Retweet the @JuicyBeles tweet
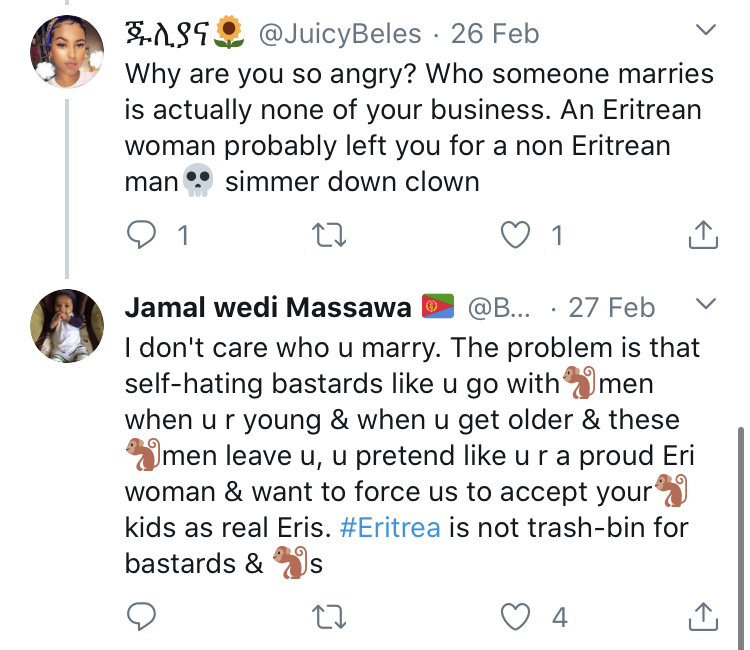Image resolution: width=750 pixels, height=650 pixels. pos(328,236)
